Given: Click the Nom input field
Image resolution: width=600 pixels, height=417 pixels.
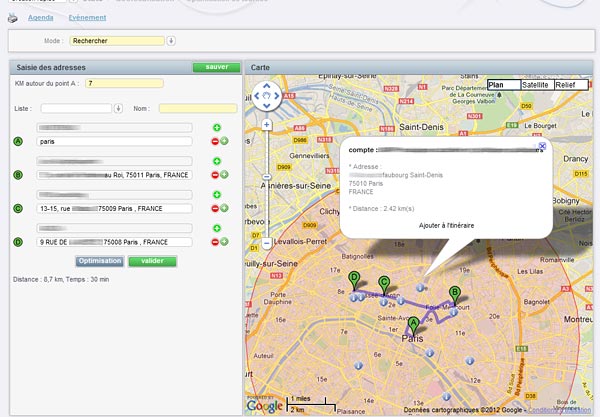Looking at the screenshot, I should [x=198, y=109].
